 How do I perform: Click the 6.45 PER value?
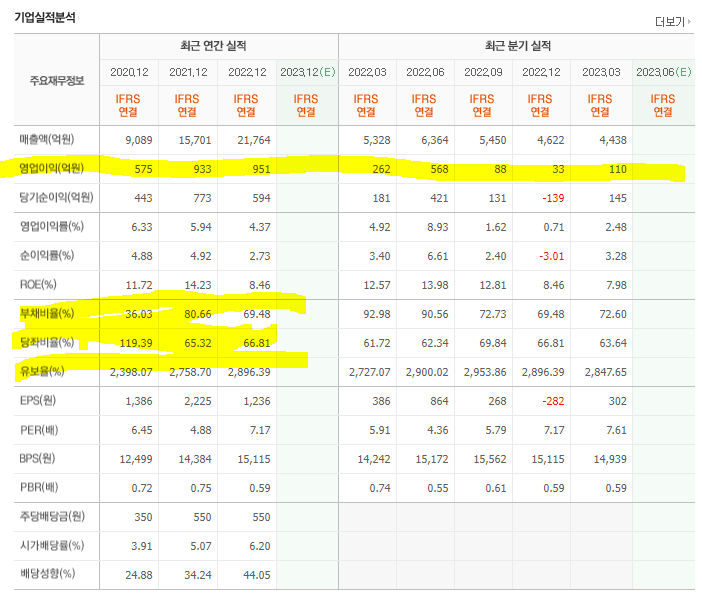pyautogui.click(x=142, y=430)
